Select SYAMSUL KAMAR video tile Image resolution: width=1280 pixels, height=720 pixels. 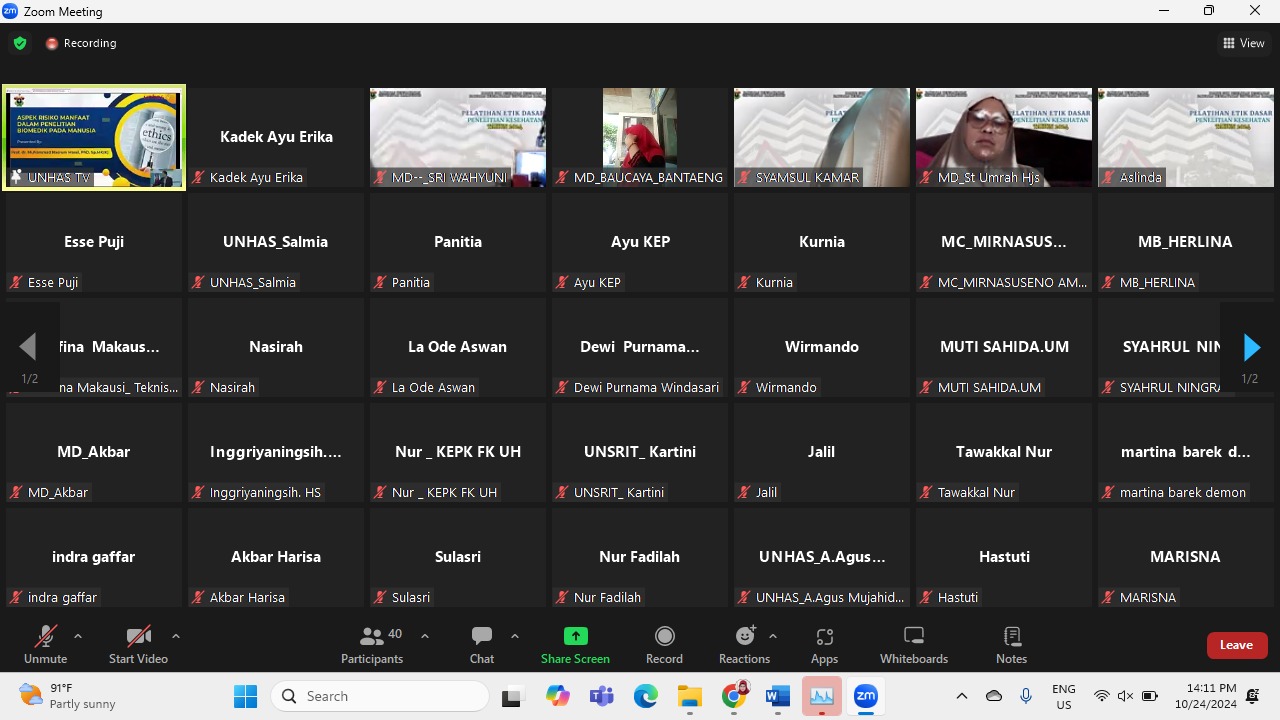tap(822, 137)
